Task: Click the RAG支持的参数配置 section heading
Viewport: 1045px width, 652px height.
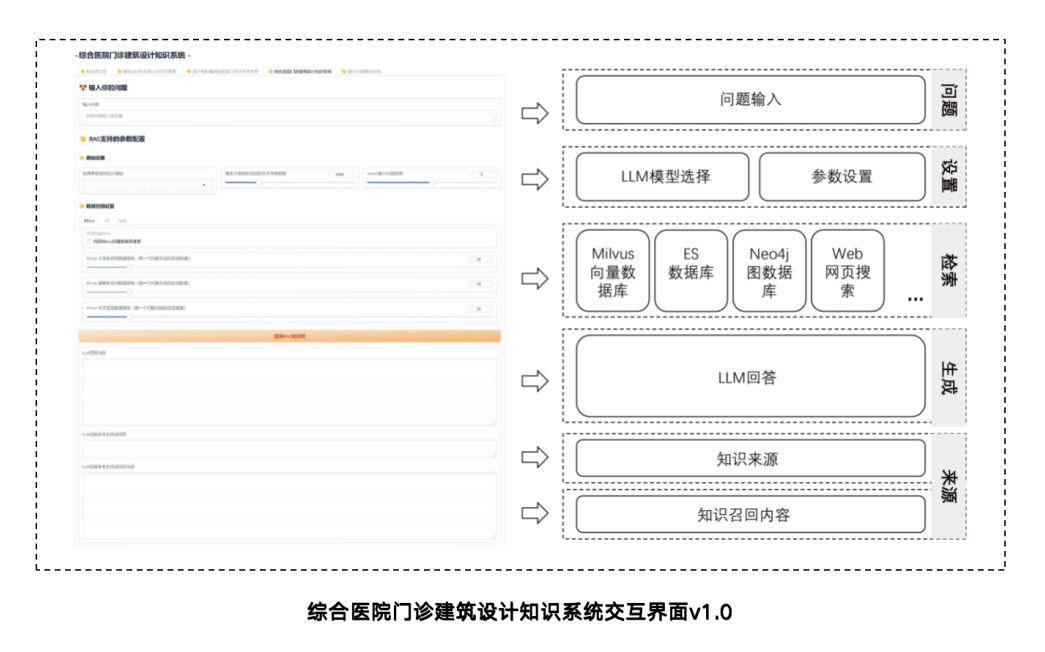Action: click(117, 139)
